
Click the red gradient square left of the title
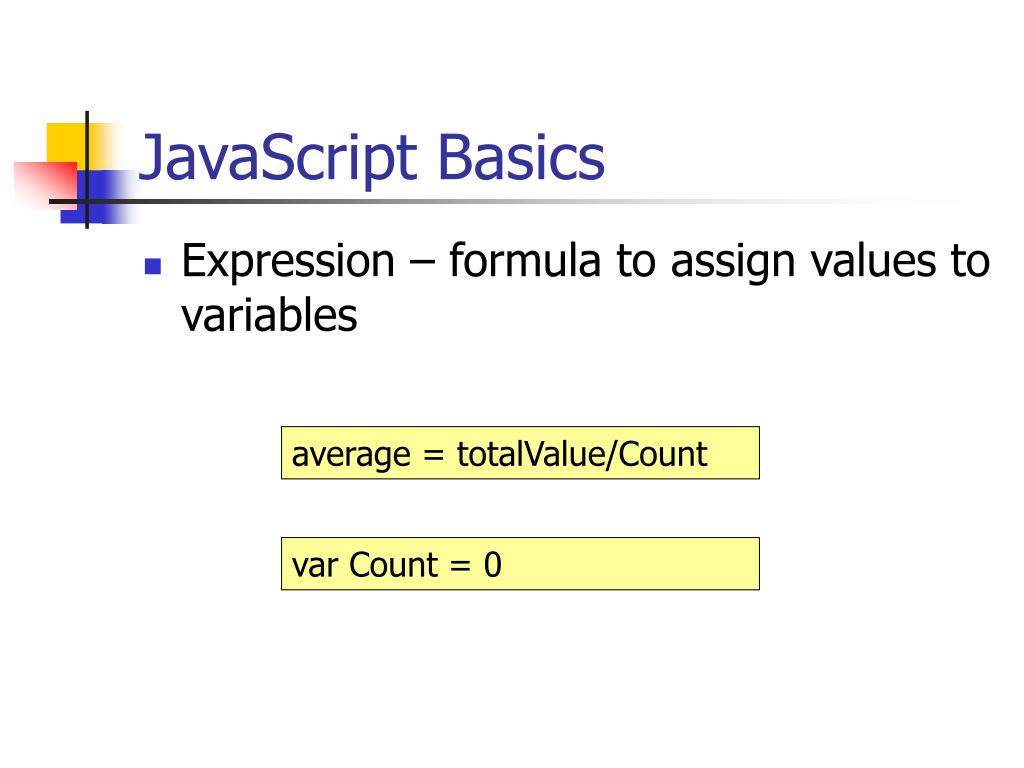(46, 185)
